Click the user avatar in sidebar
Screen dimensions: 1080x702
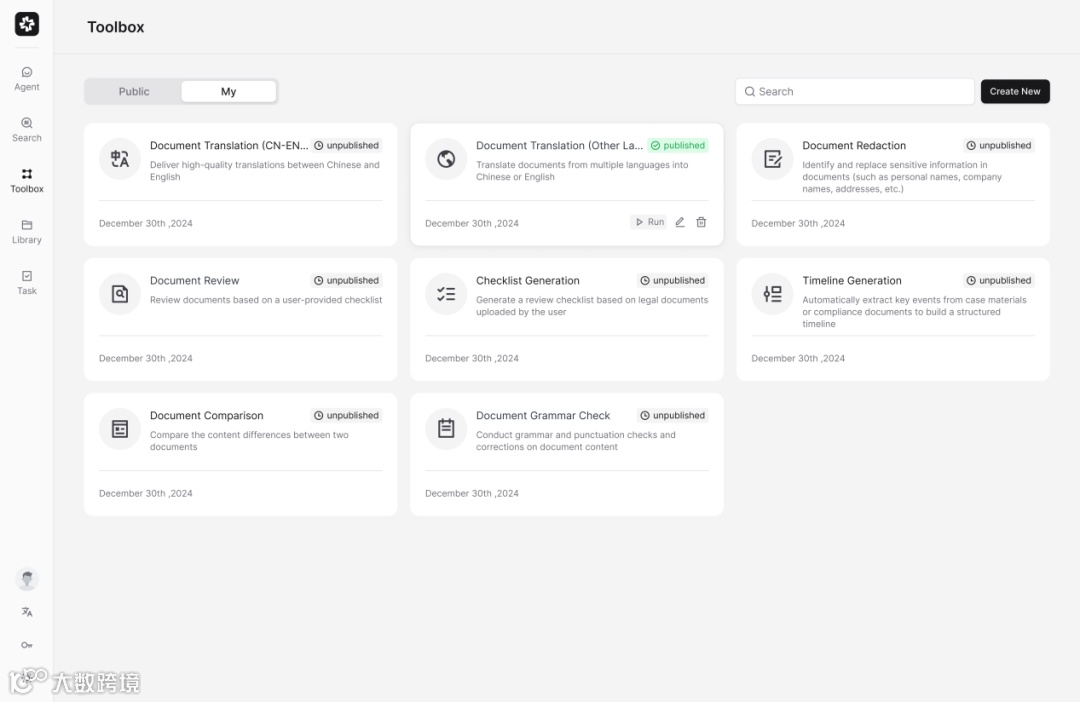(x=27, y=579)
